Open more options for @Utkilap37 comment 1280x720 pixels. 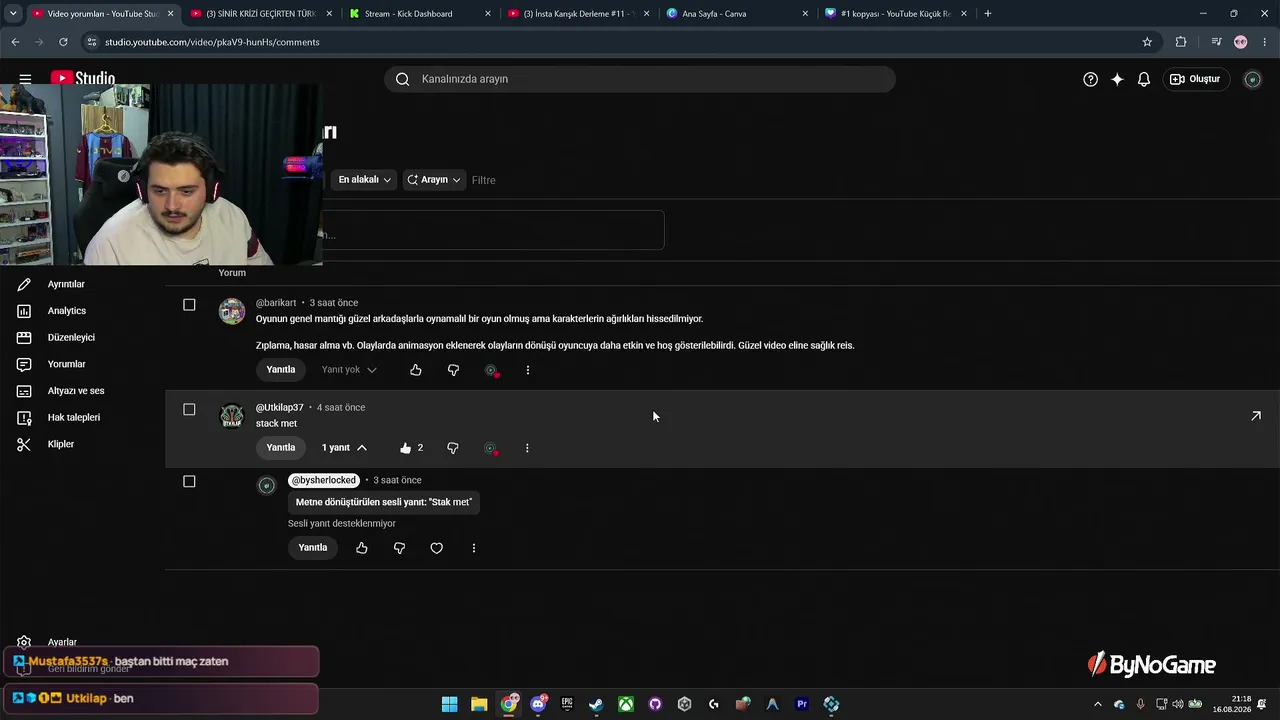coord(527,448)
